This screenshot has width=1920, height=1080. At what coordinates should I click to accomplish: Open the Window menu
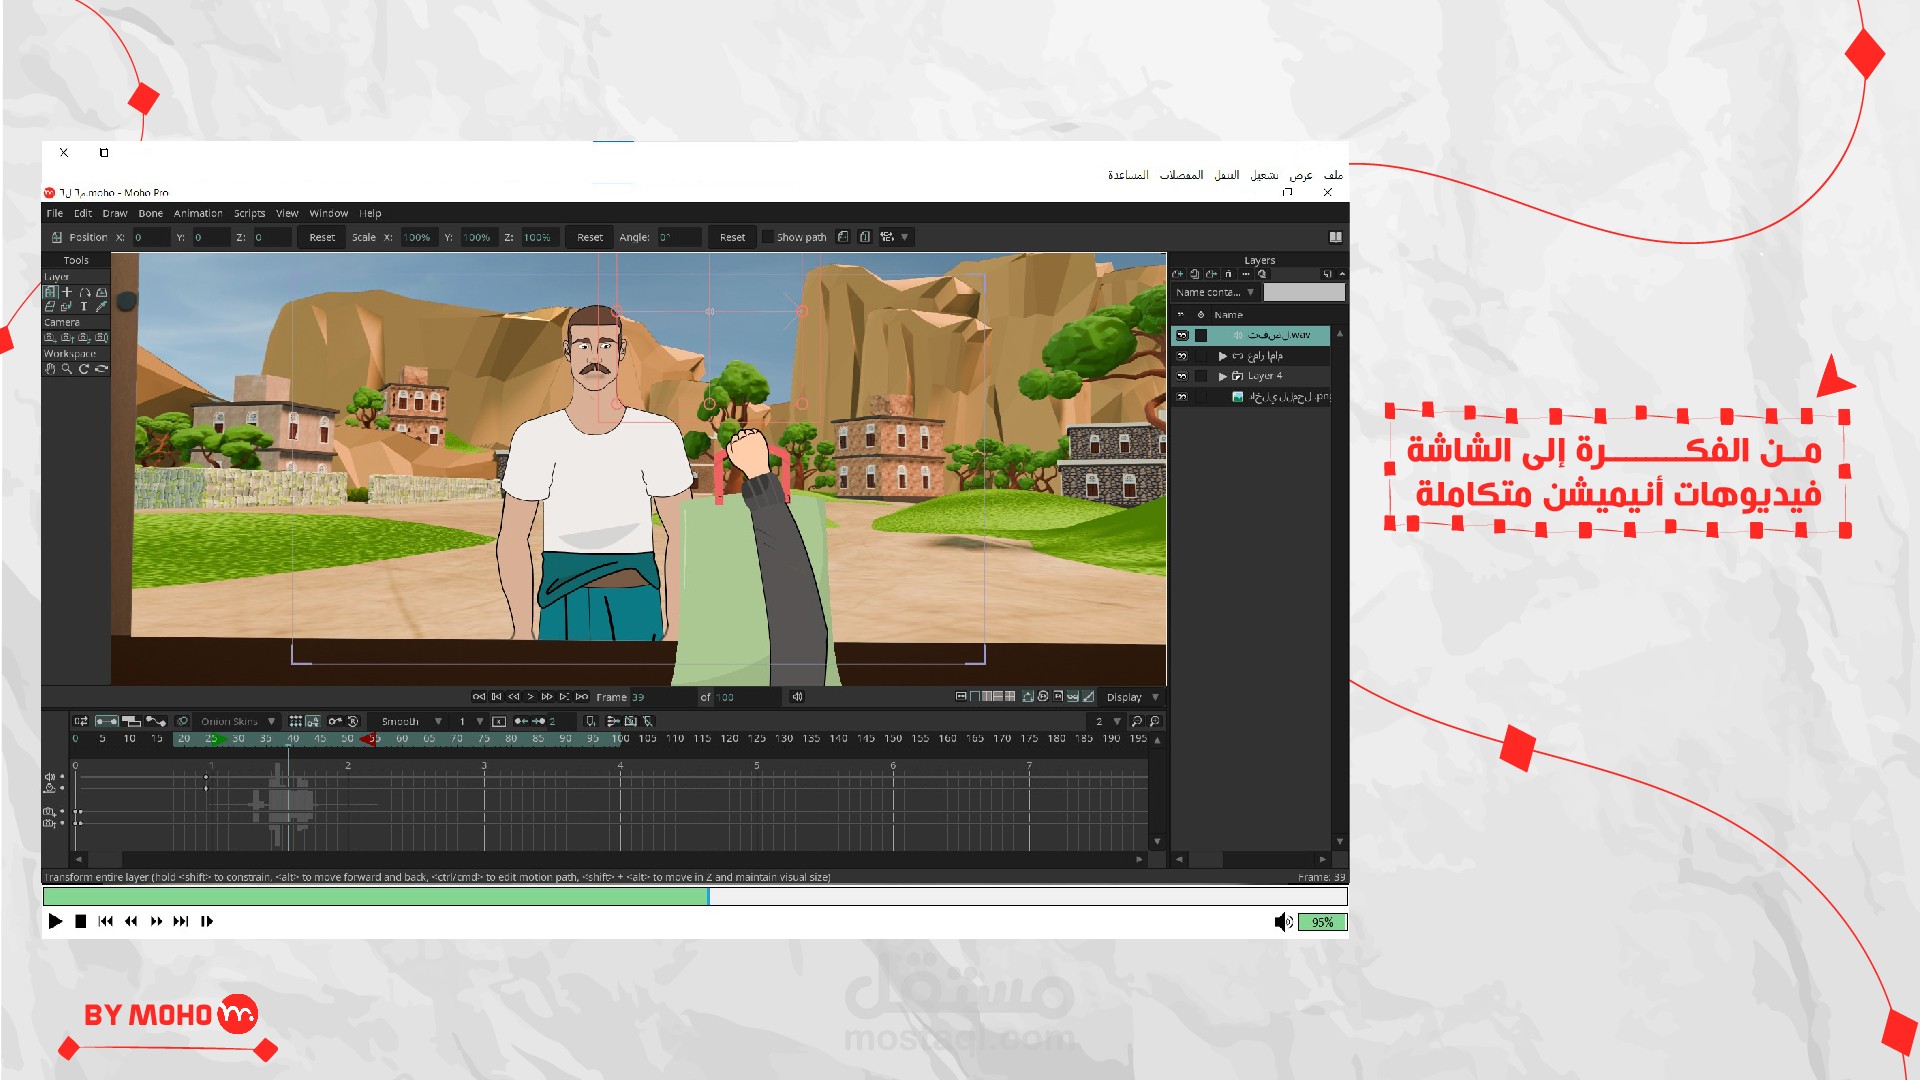click(x=329, y=213)
